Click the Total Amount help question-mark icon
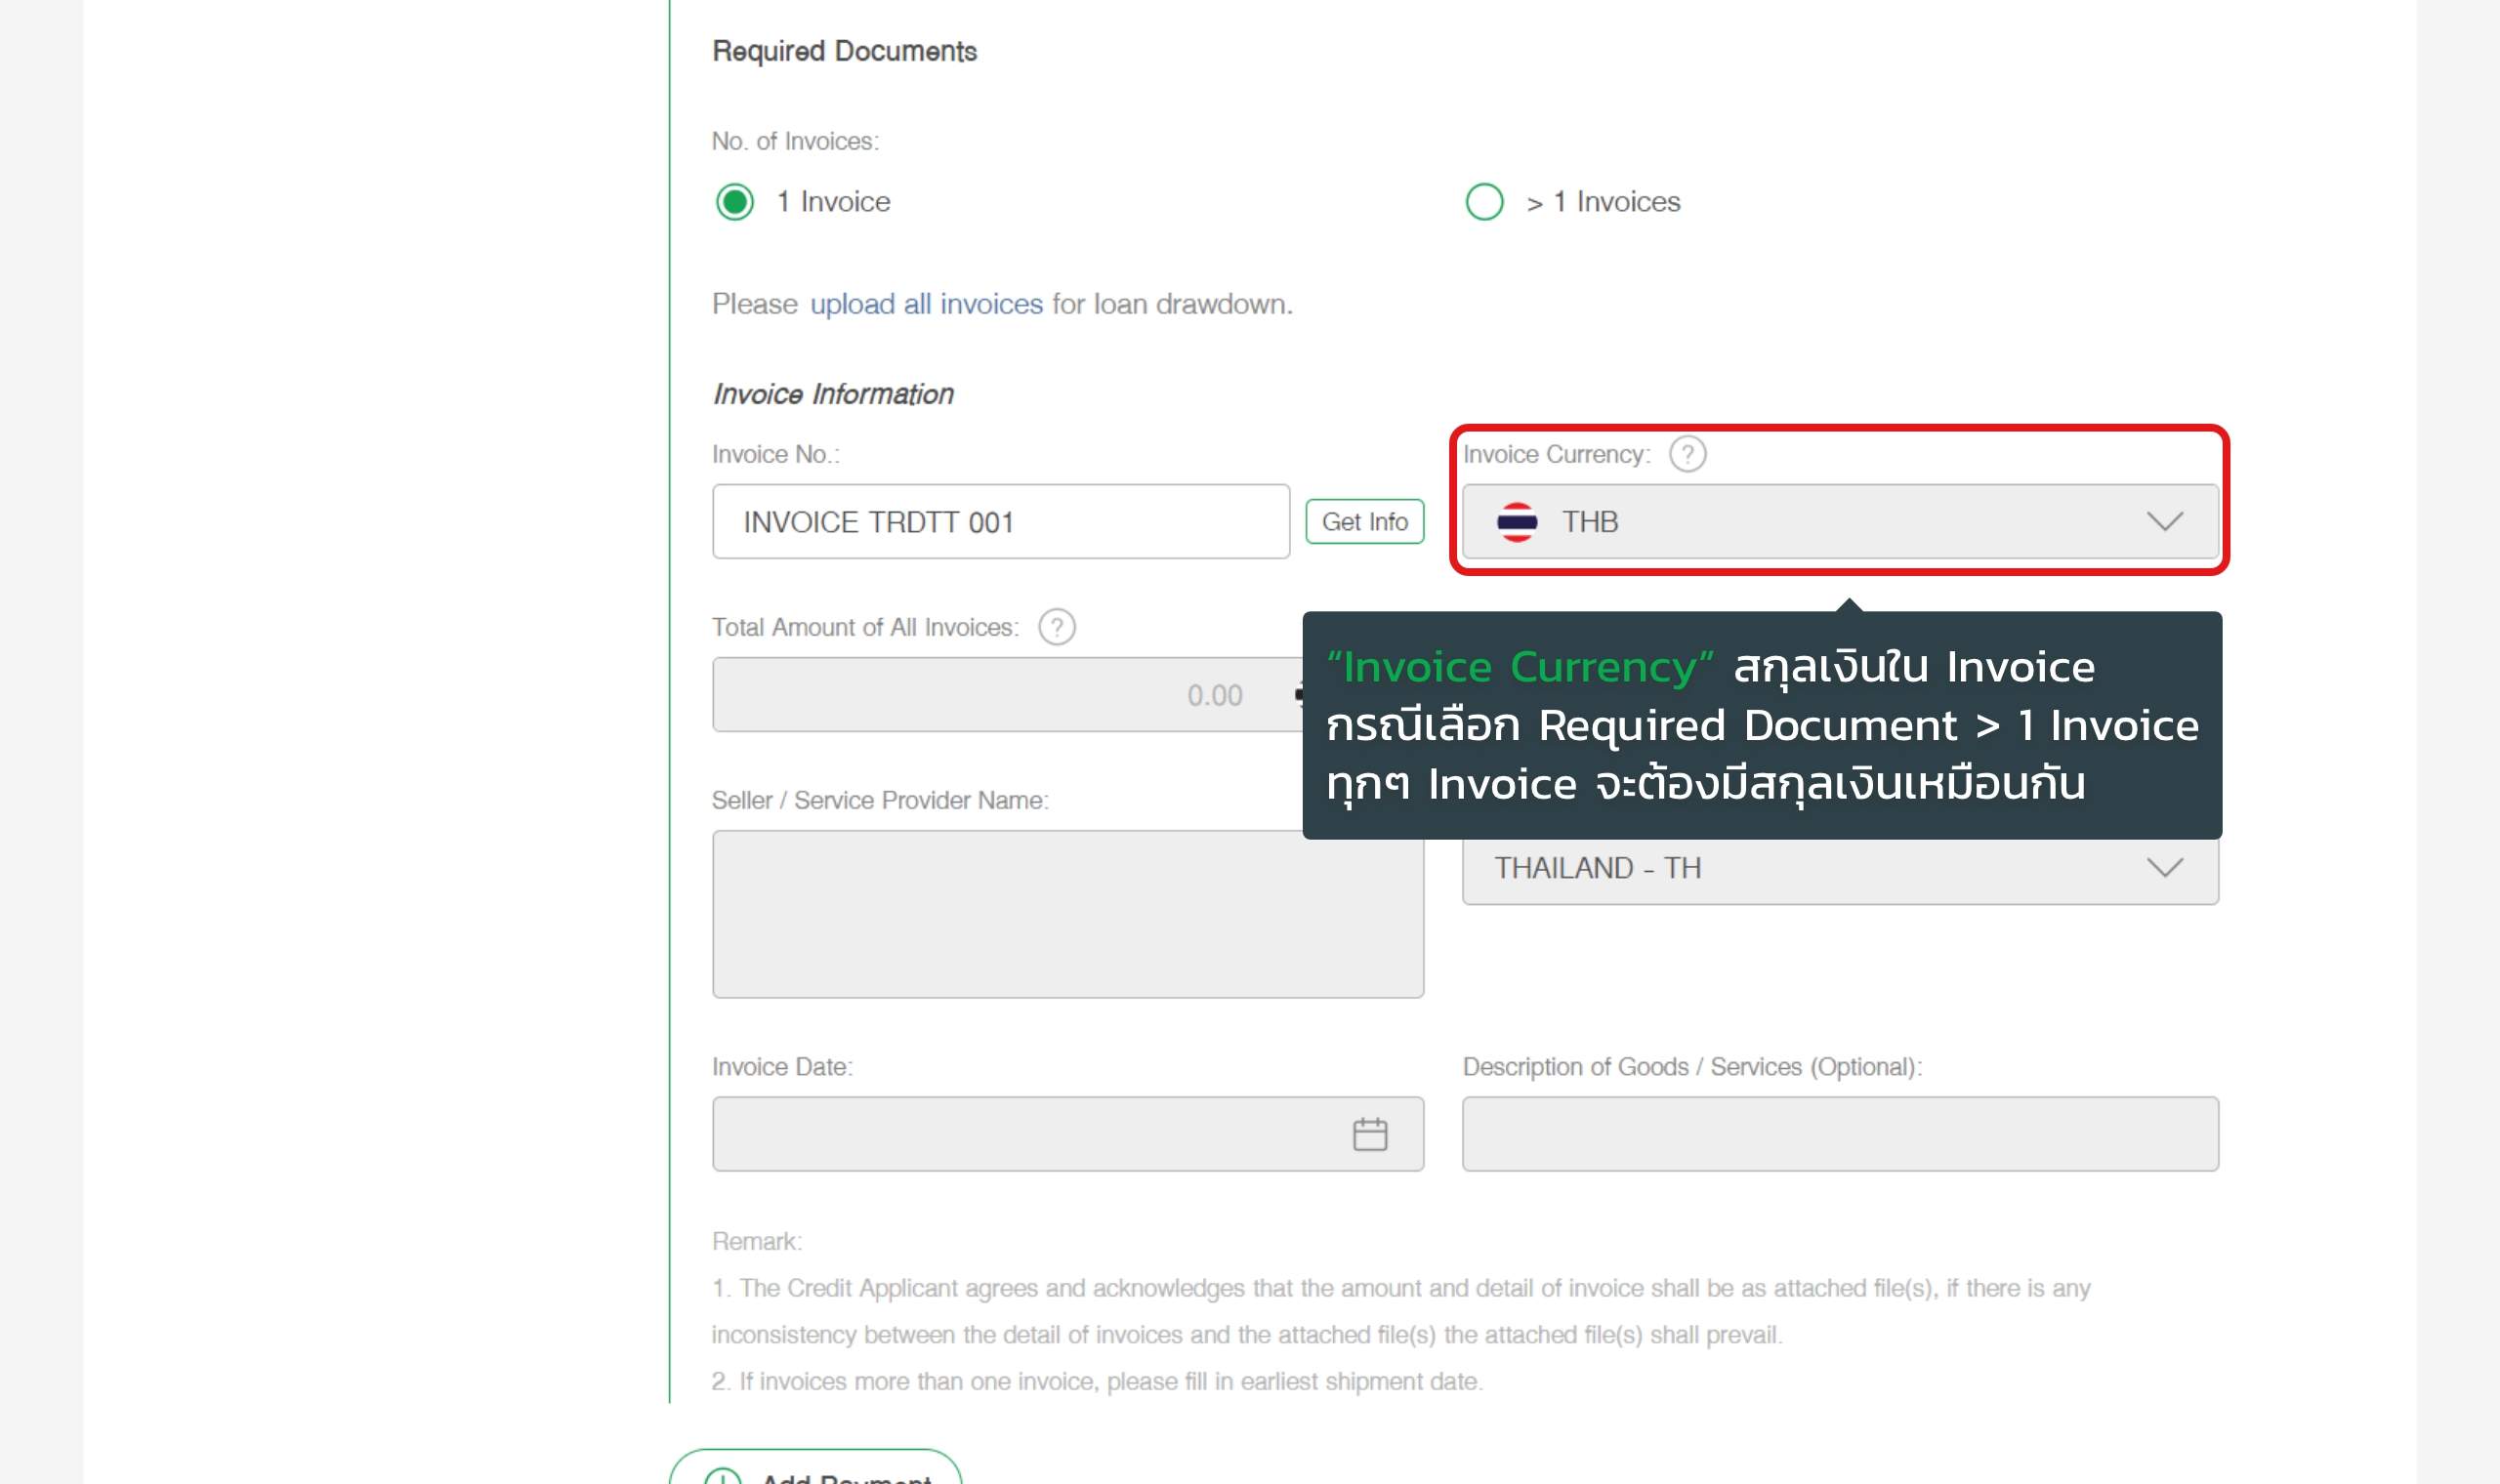Image resolution: width=2500 pixels, height=1484 pixels. pos(1056,627)
